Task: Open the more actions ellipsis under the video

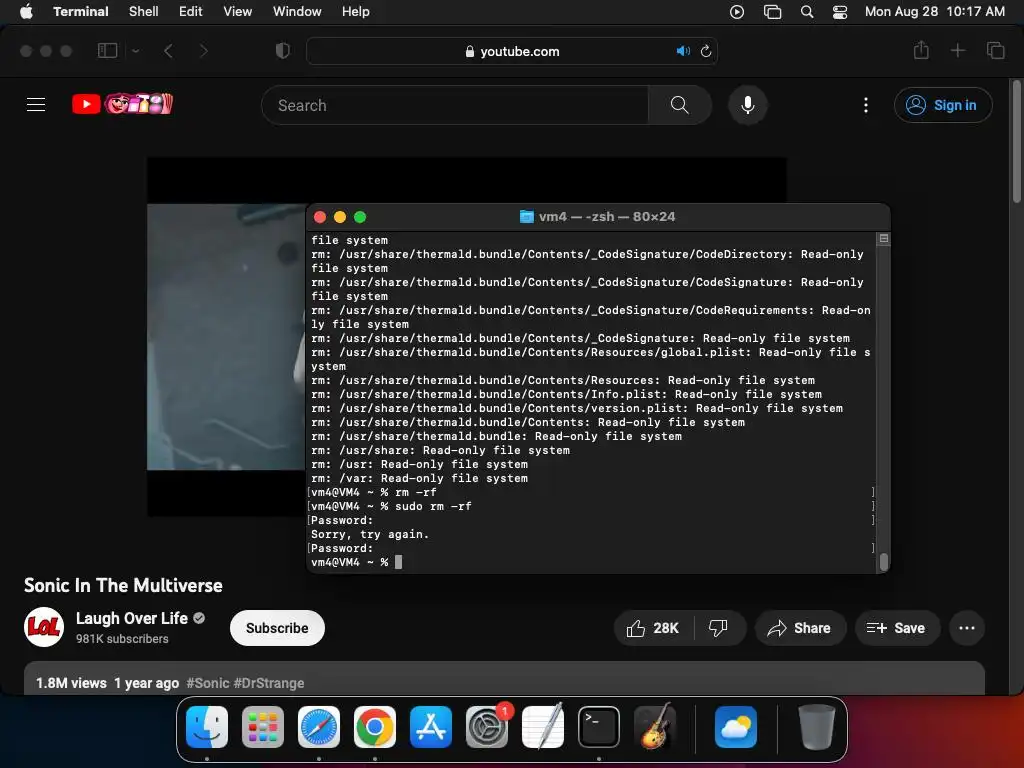Action: point(967,628)
